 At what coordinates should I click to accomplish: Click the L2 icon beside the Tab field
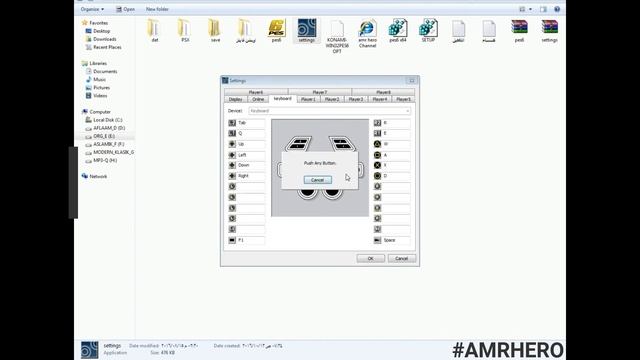coord(232,123)
